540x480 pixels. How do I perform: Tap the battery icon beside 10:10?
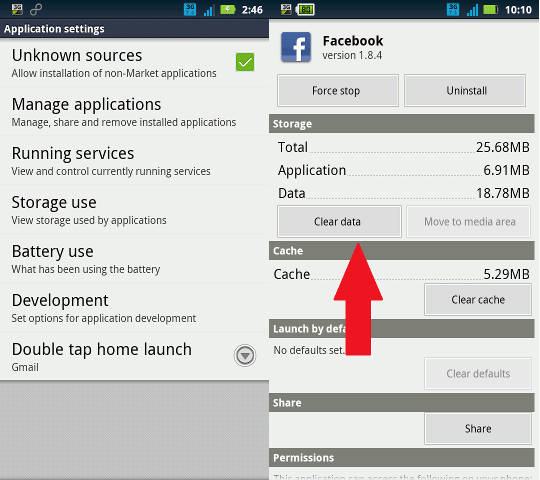point(491,10)
